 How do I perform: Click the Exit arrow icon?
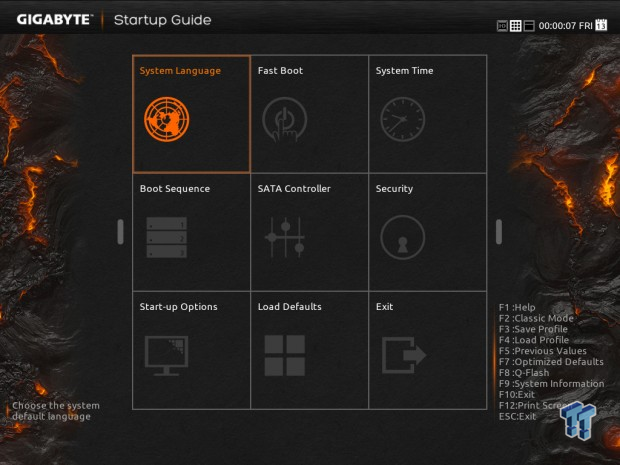click(404, 355)
